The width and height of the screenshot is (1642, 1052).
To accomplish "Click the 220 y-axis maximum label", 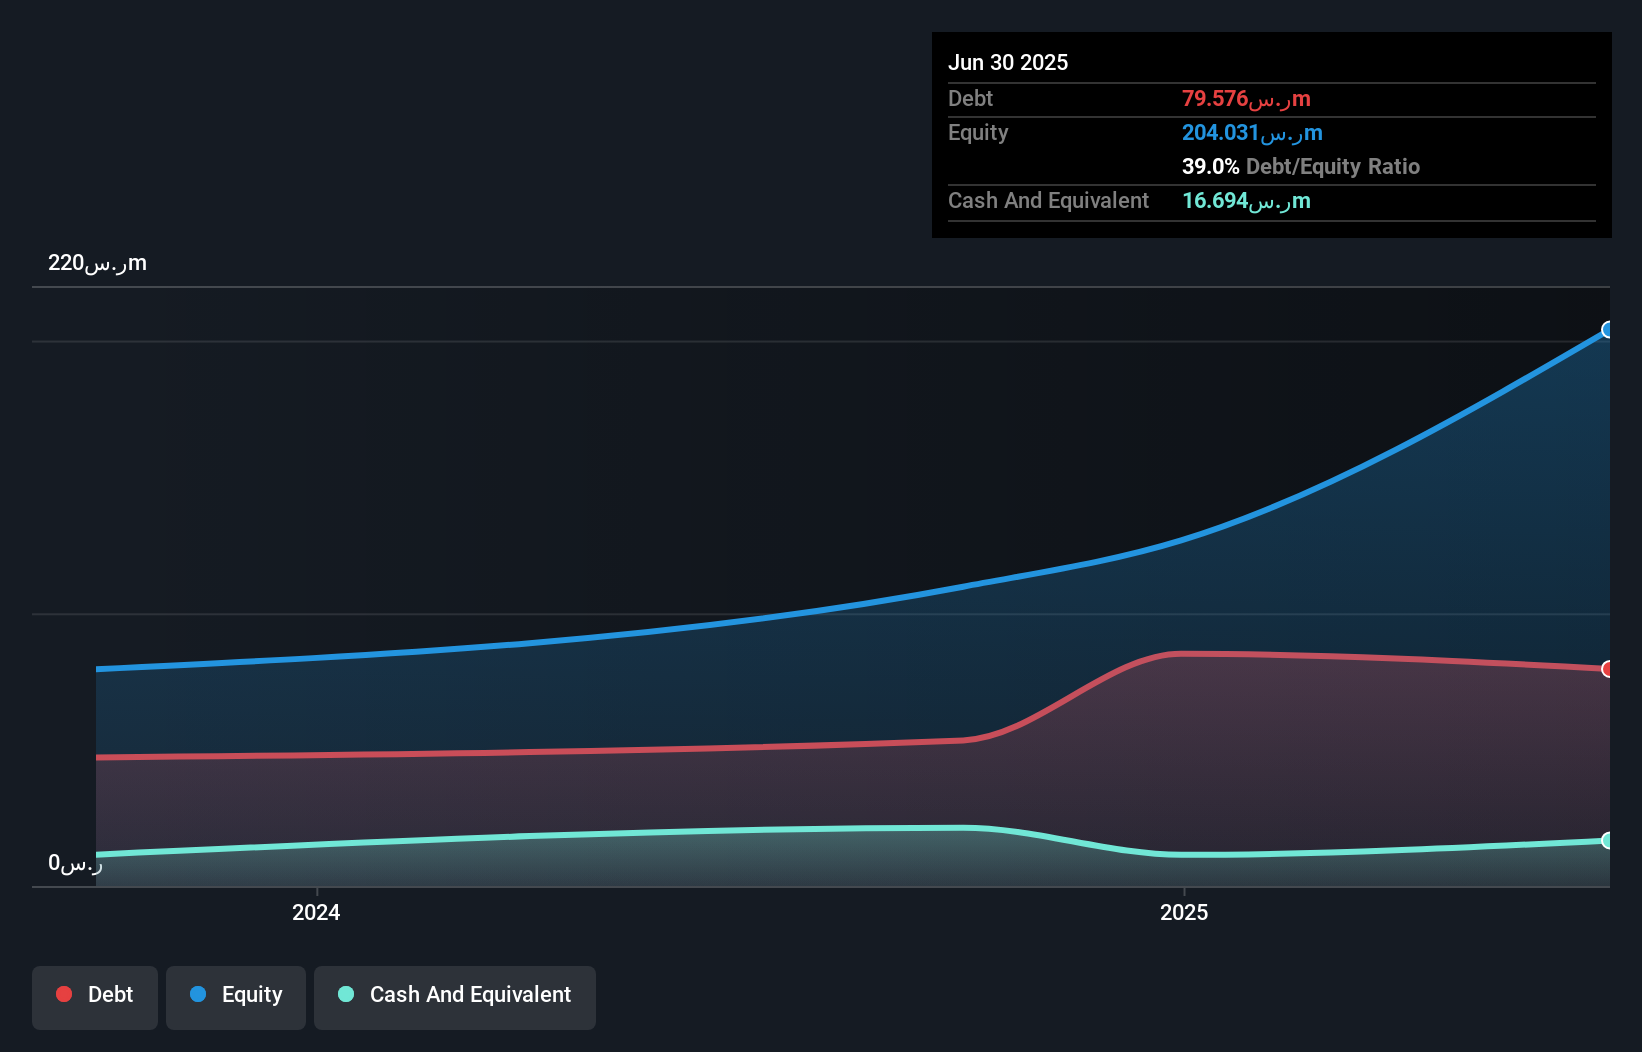I will coord(97,263).
